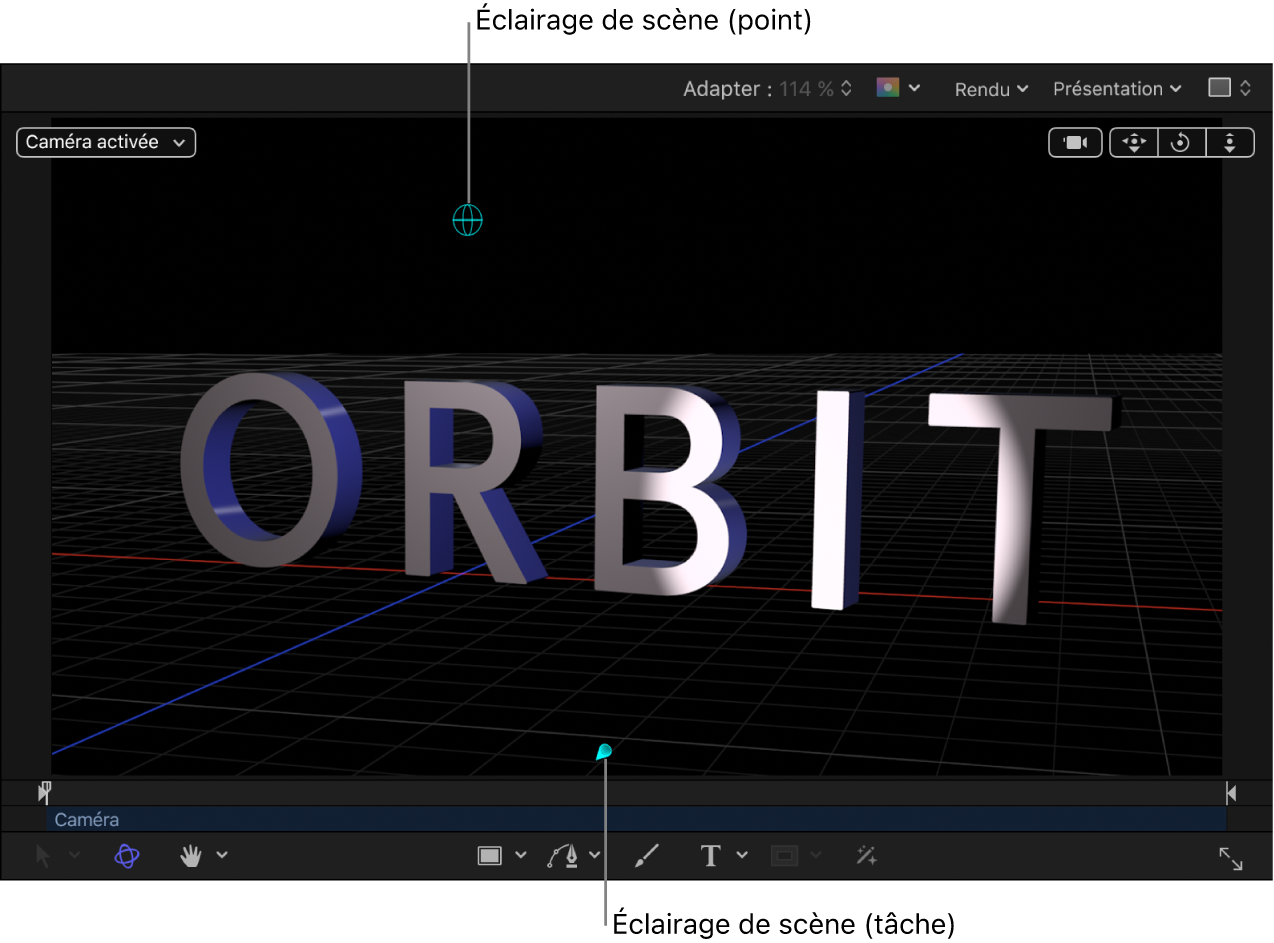Click the play range marker on the left

point(44,792)
